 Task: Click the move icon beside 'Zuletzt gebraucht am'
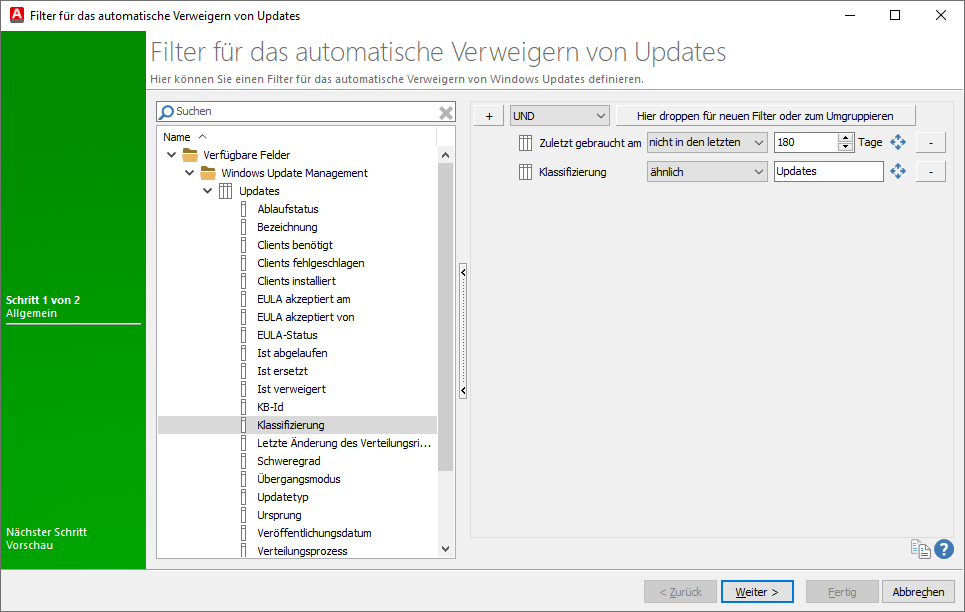coord(897,142)
